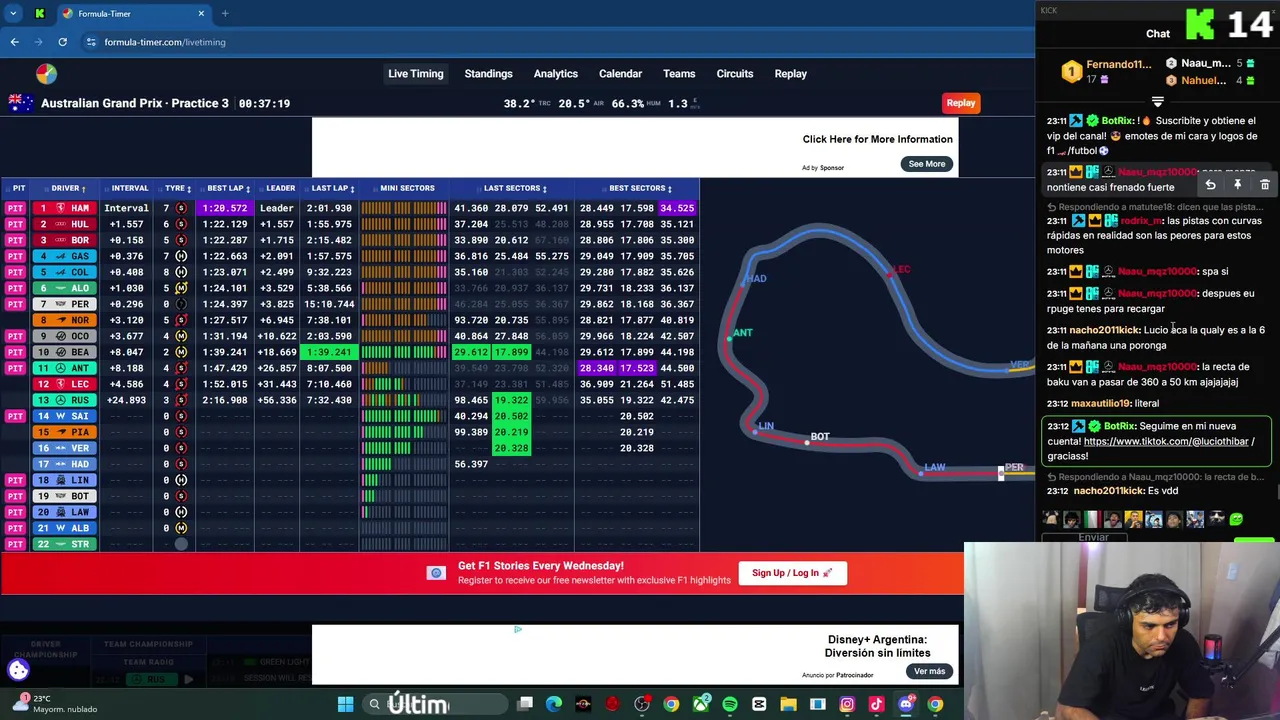Click Sign Up / Log In button

792,573
